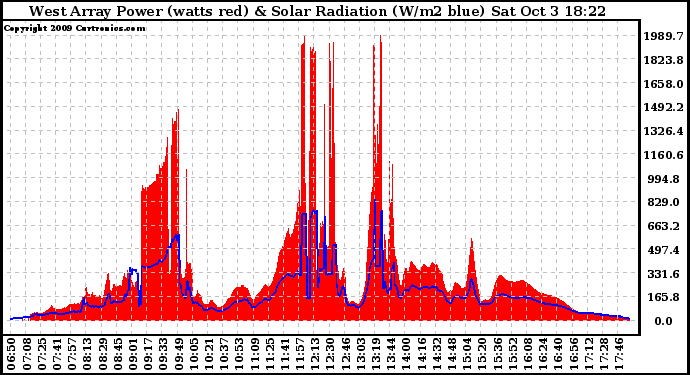The image size is (690, 375).
Task: Click the 08:29 time label
Action: pyautogui.click(x=103, y=354)
